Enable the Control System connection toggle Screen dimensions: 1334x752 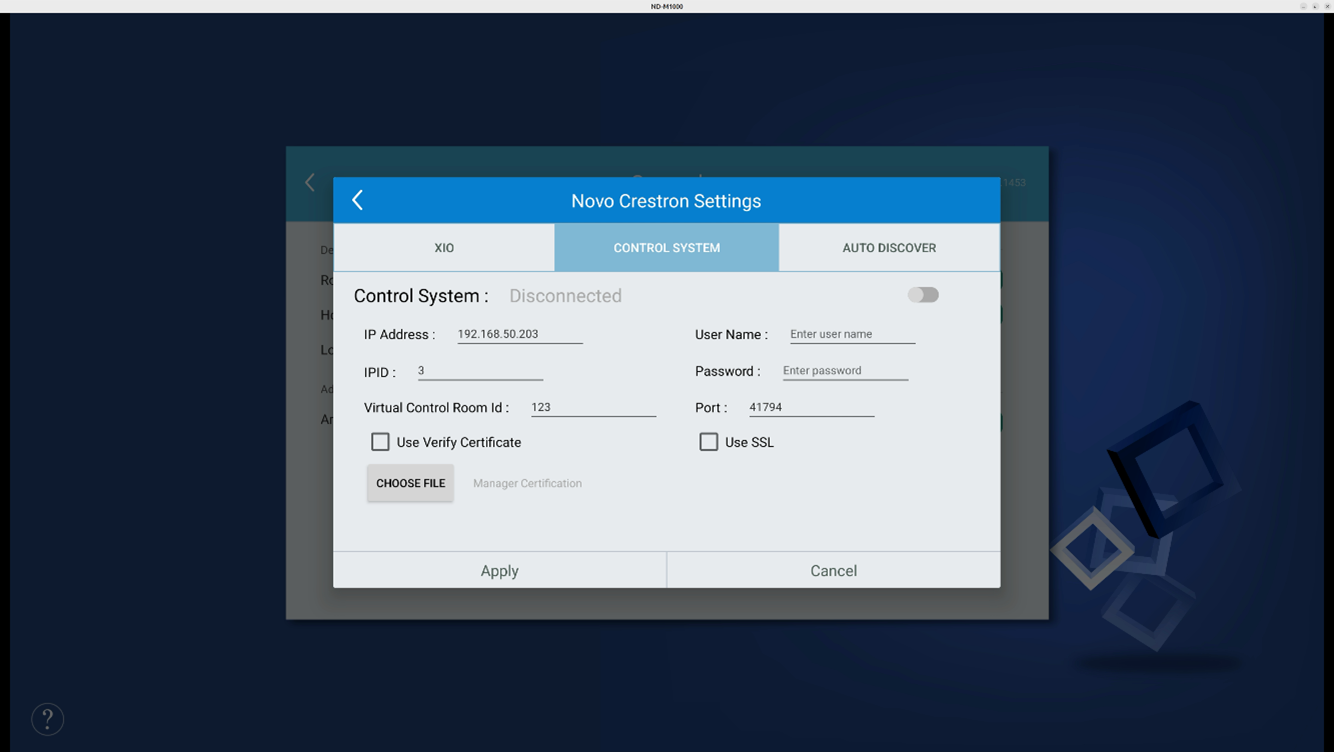923,295
